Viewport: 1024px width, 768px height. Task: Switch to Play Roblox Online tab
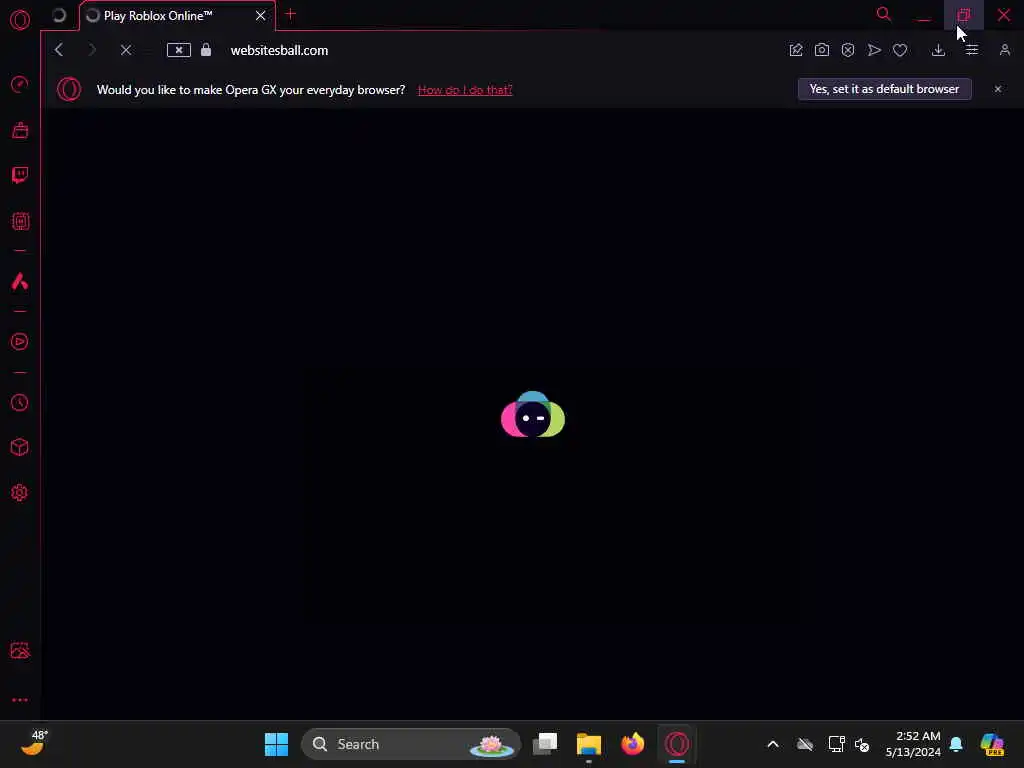coord(158,16)
